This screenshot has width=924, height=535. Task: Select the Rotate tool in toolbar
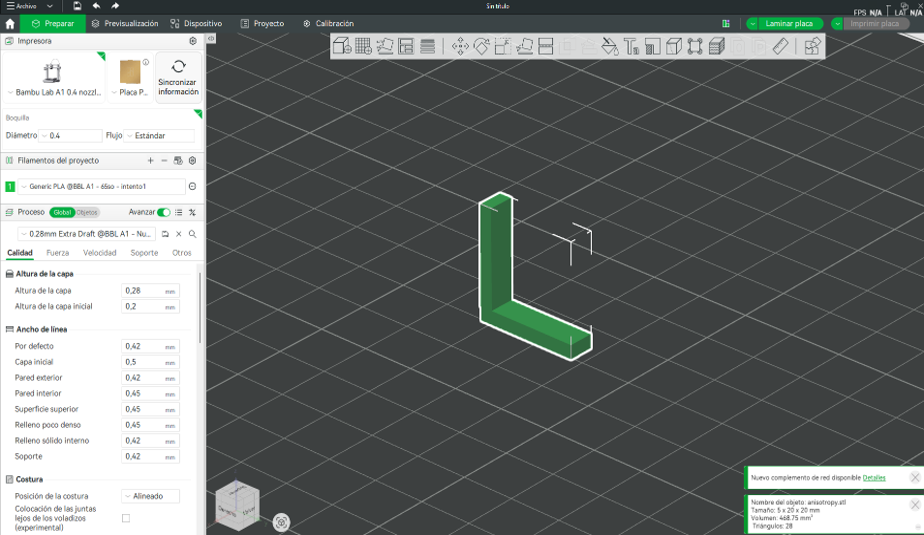pyautogui.click(x=481, y=46)
